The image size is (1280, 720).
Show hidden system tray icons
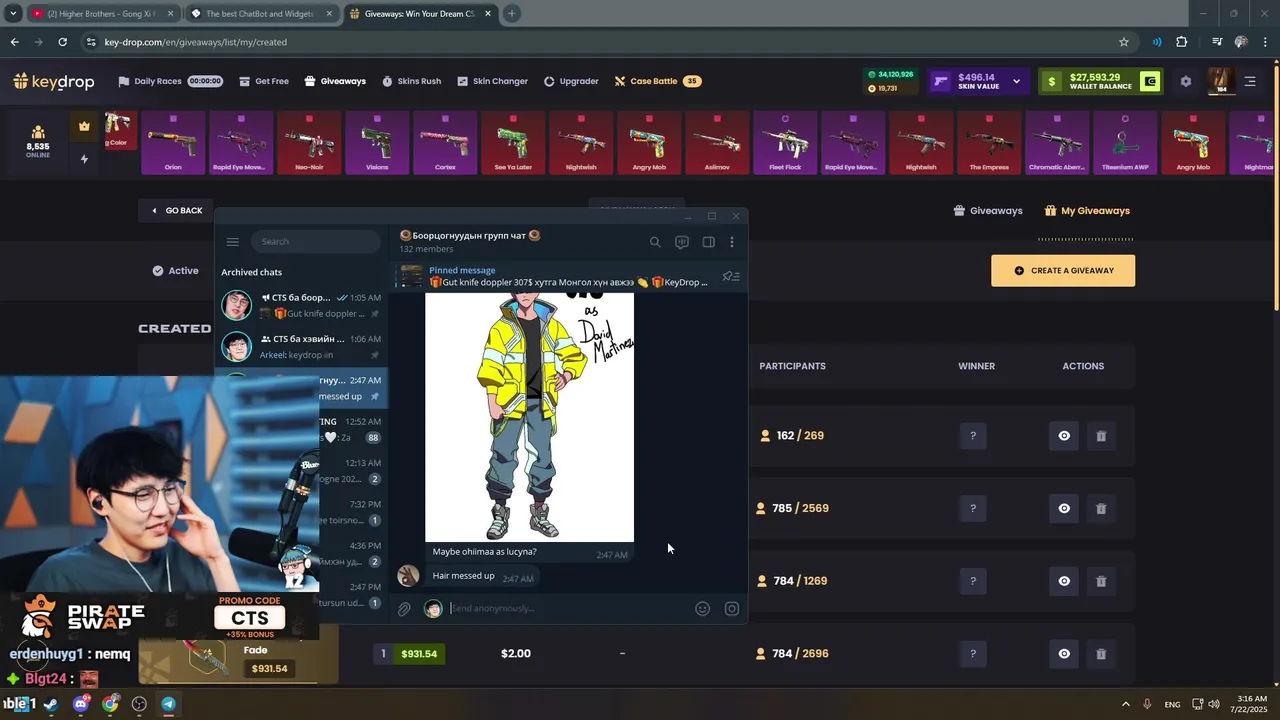[1125, 704]
